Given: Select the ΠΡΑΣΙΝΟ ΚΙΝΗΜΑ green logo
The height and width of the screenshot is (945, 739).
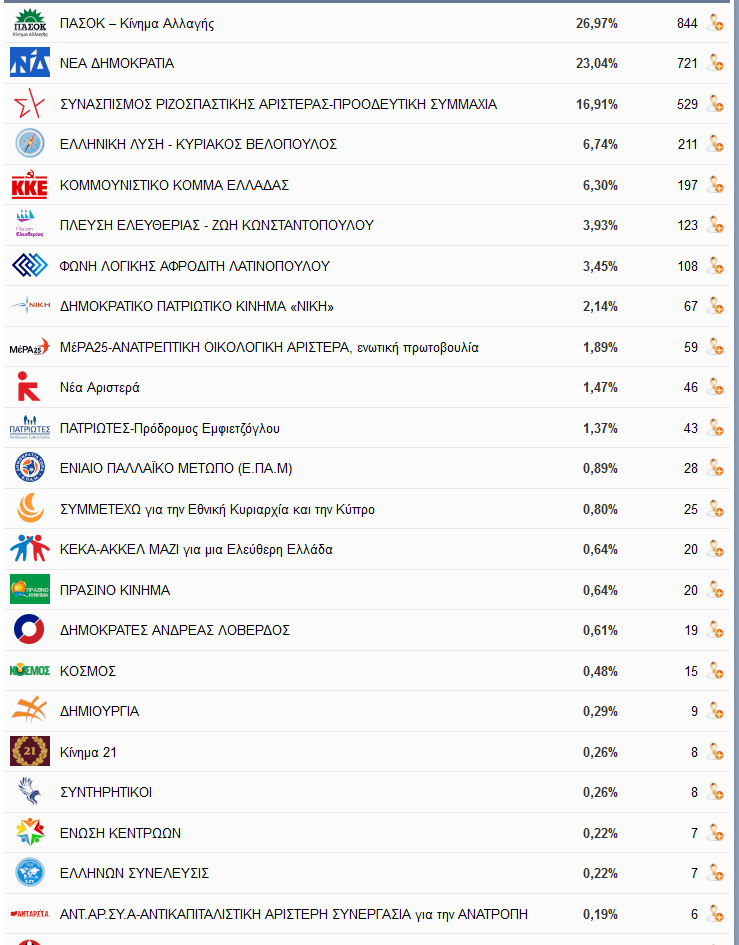Looking at the screenshot, I should (30, 589).
